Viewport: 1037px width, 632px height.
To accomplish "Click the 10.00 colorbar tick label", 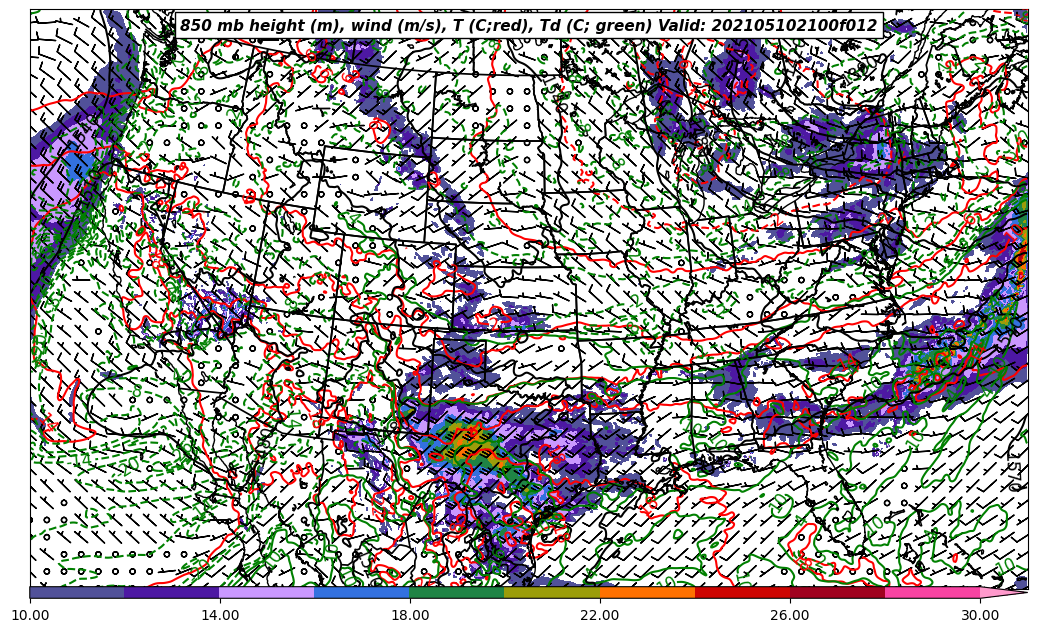I will [30, 616].
